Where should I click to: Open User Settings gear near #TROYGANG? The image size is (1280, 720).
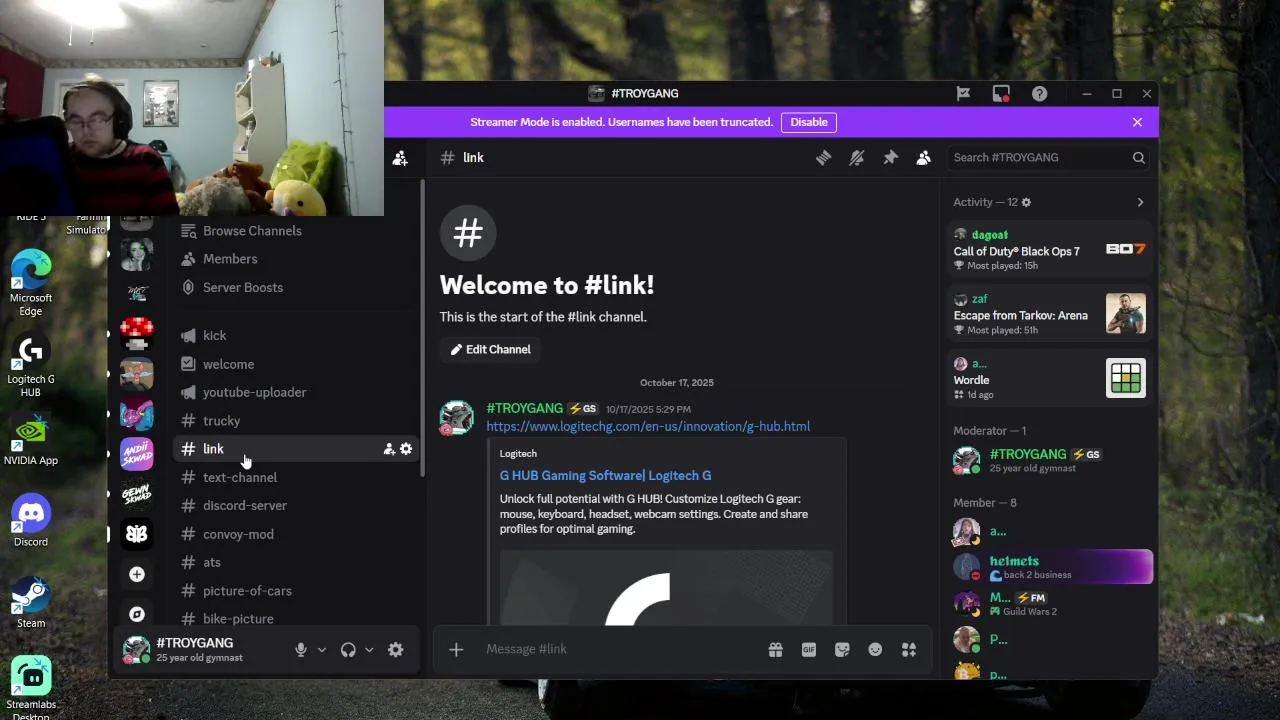[x=396, y=650]
